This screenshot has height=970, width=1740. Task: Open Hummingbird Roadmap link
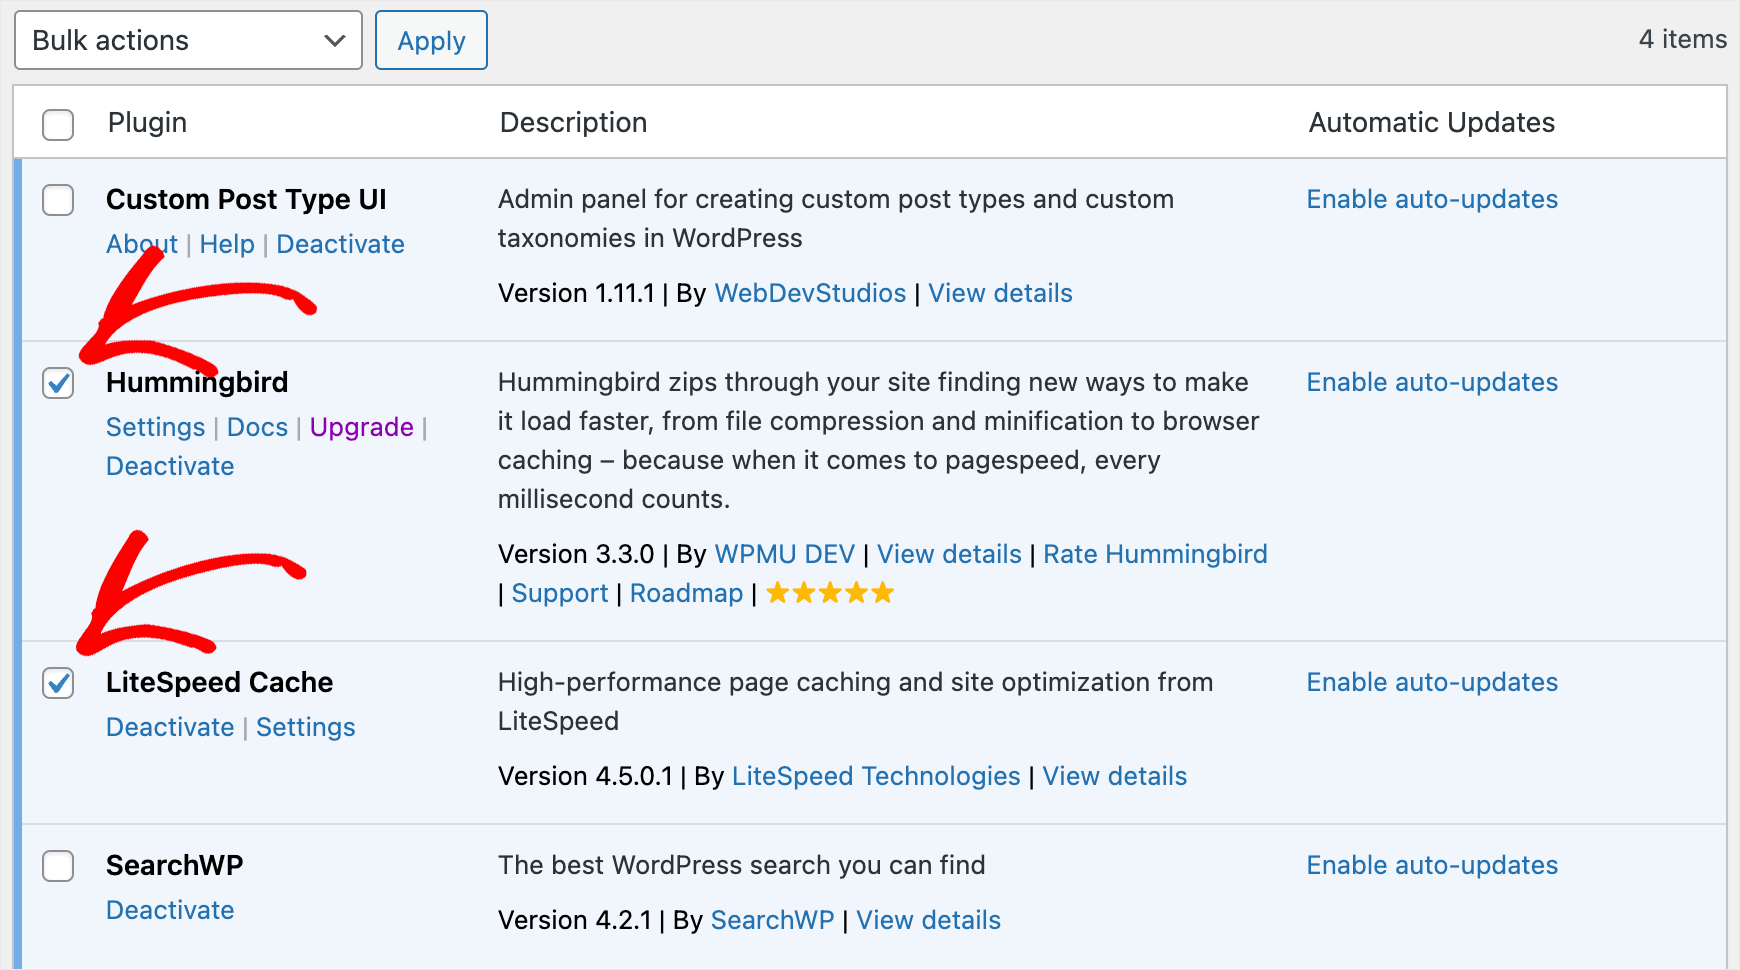(x=686, y=593)
